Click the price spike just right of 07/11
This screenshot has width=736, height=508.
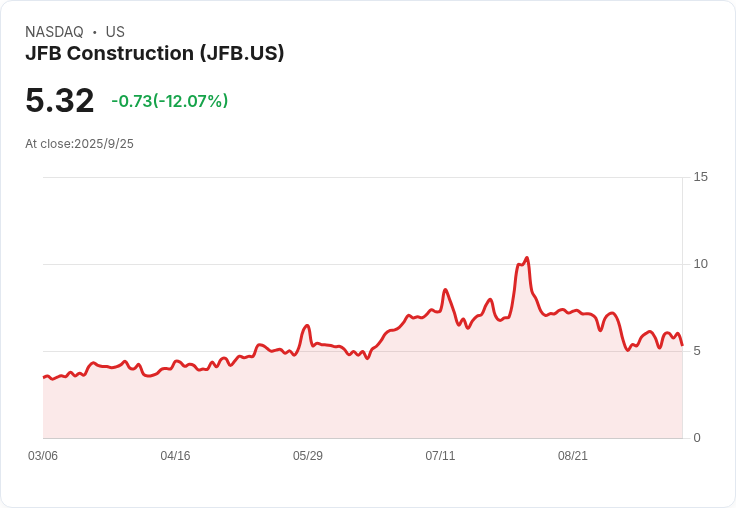445,290
